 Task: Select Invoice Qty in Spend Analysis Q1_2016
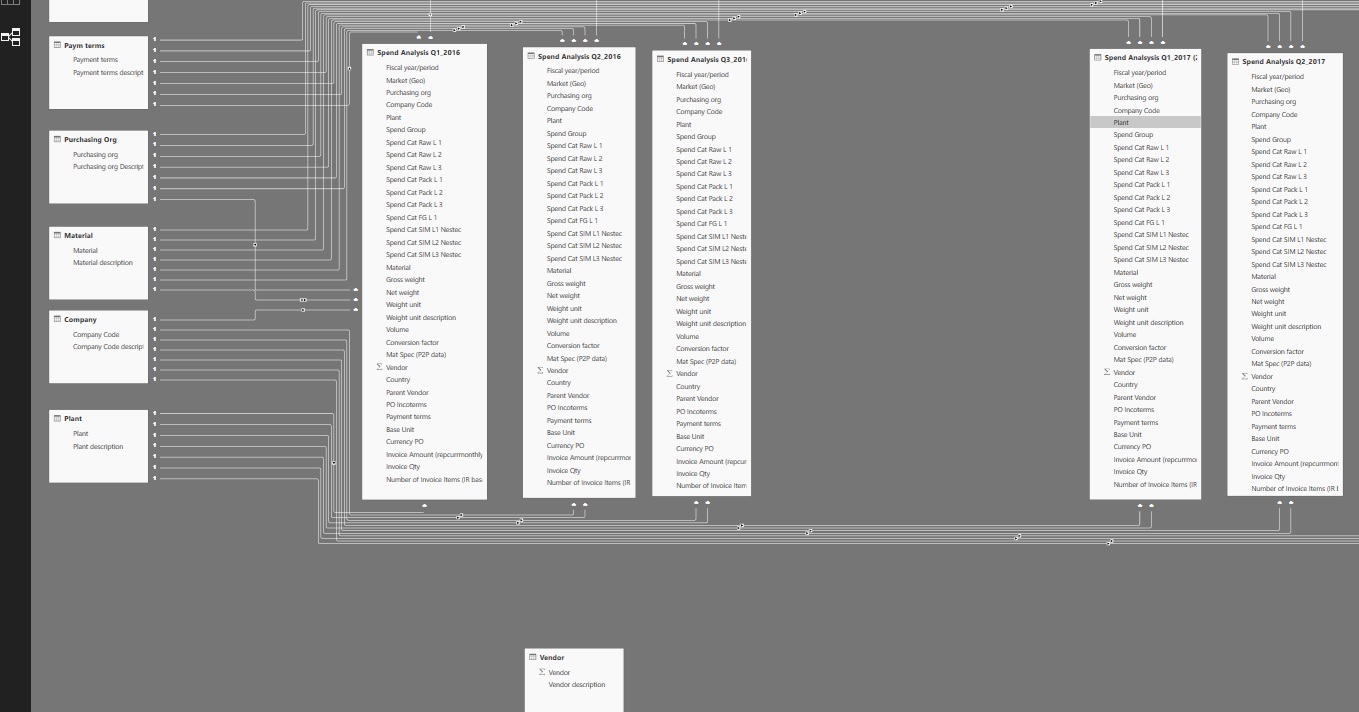[x=403, y=467]
